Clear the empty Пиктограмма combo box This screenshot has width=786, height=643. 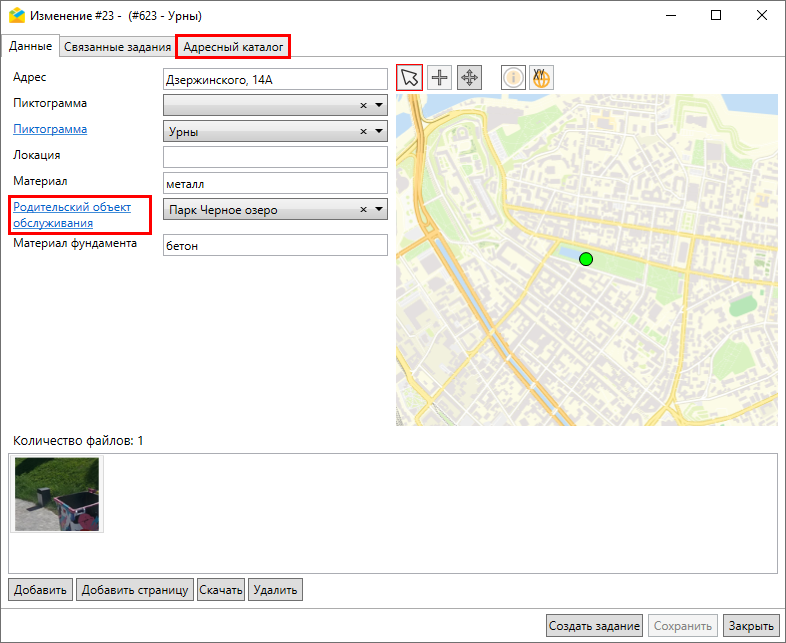coord(364,105)
